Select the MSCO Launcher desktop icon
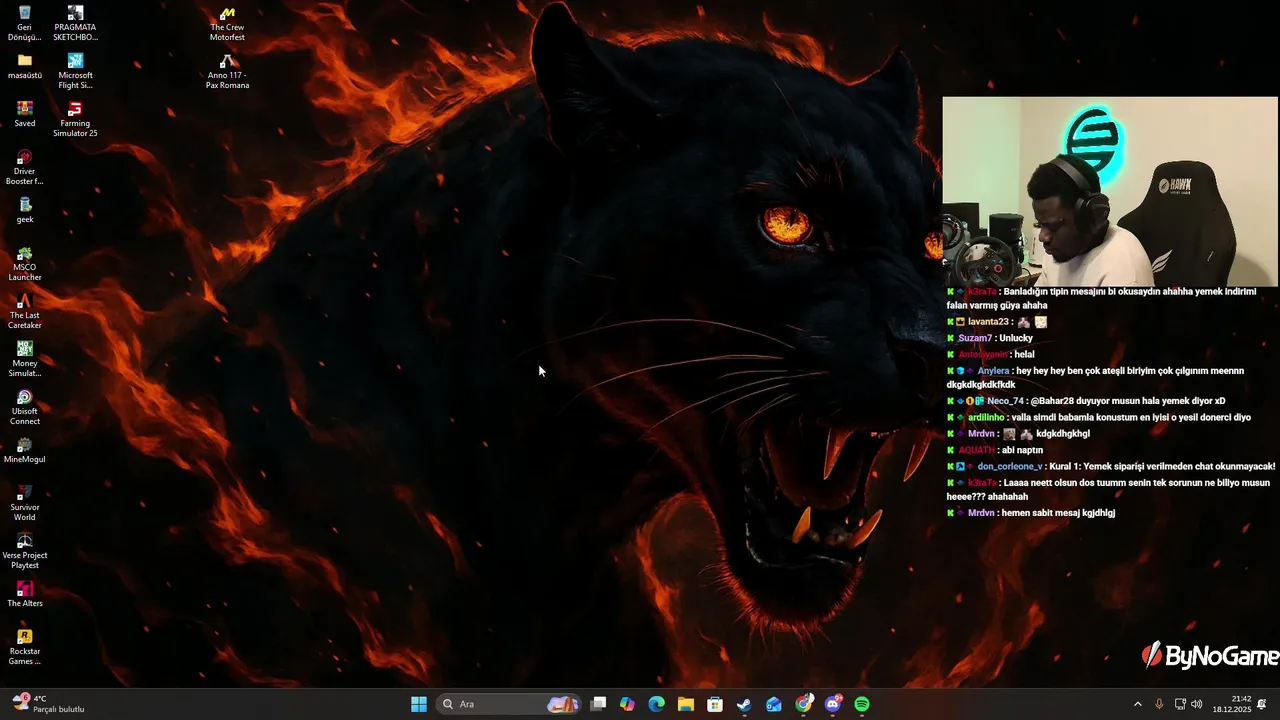This screenshot has width=1280, height=720. click(x=25, y=263)
